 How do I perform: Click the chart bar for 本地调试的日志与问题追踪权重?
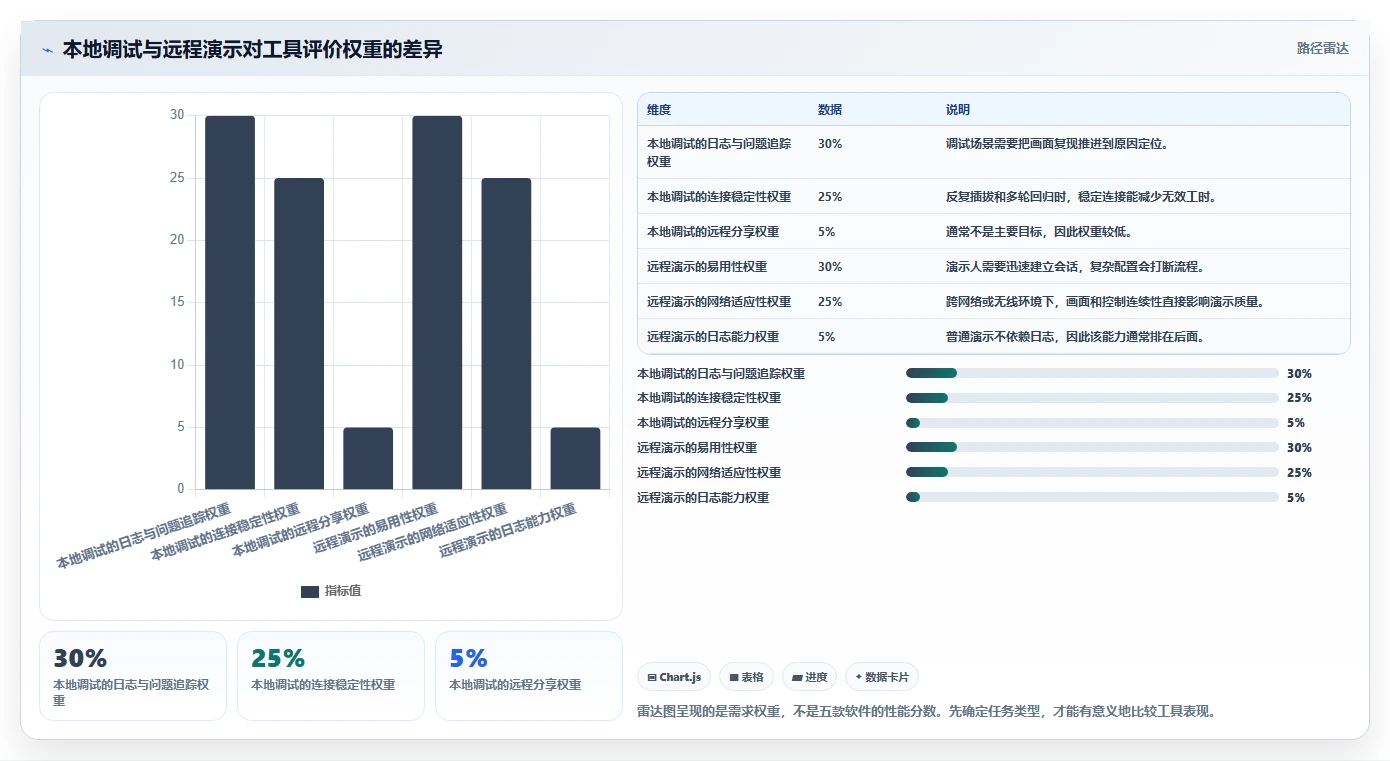pos(230,302)
